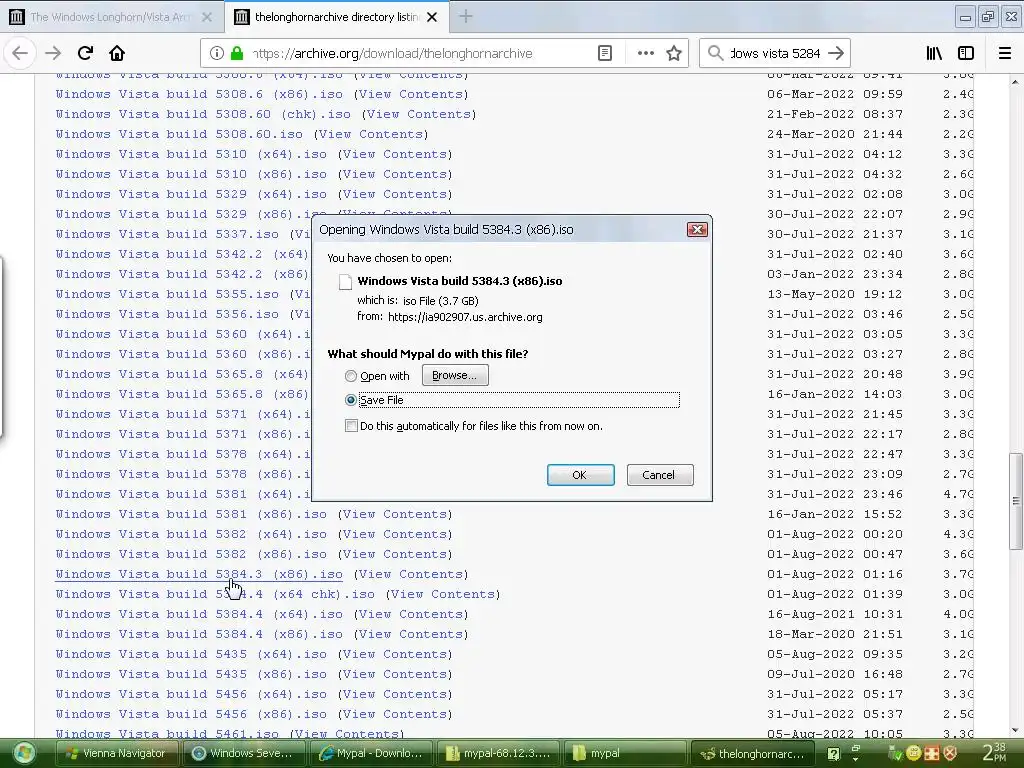Screen dimensions: 1024x768
Task: Close the thelonghornarchive directory listing tab
Action: [432, 17]
